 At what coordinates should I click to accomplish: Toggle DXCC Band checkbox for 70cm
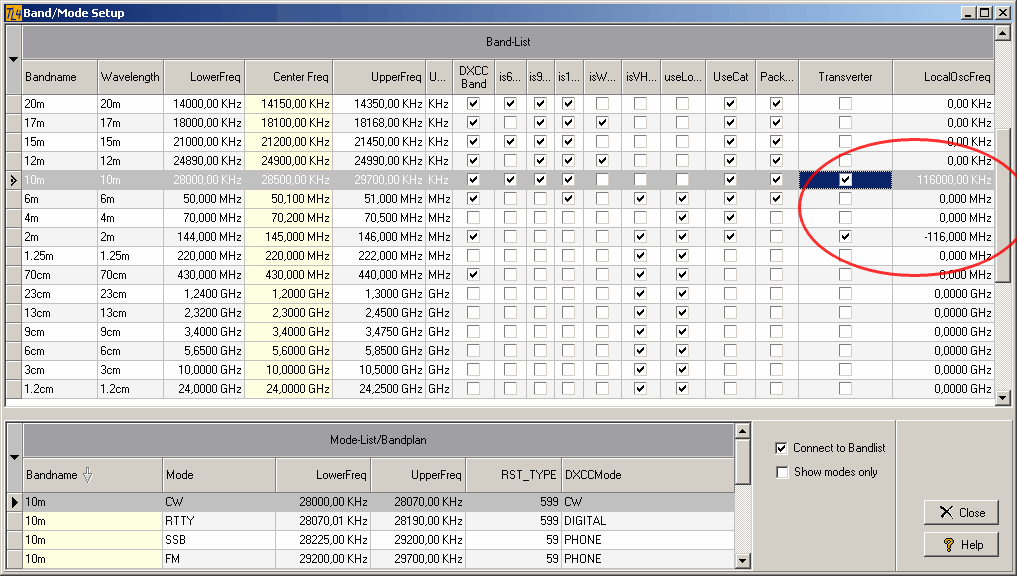tap(473, 274)
